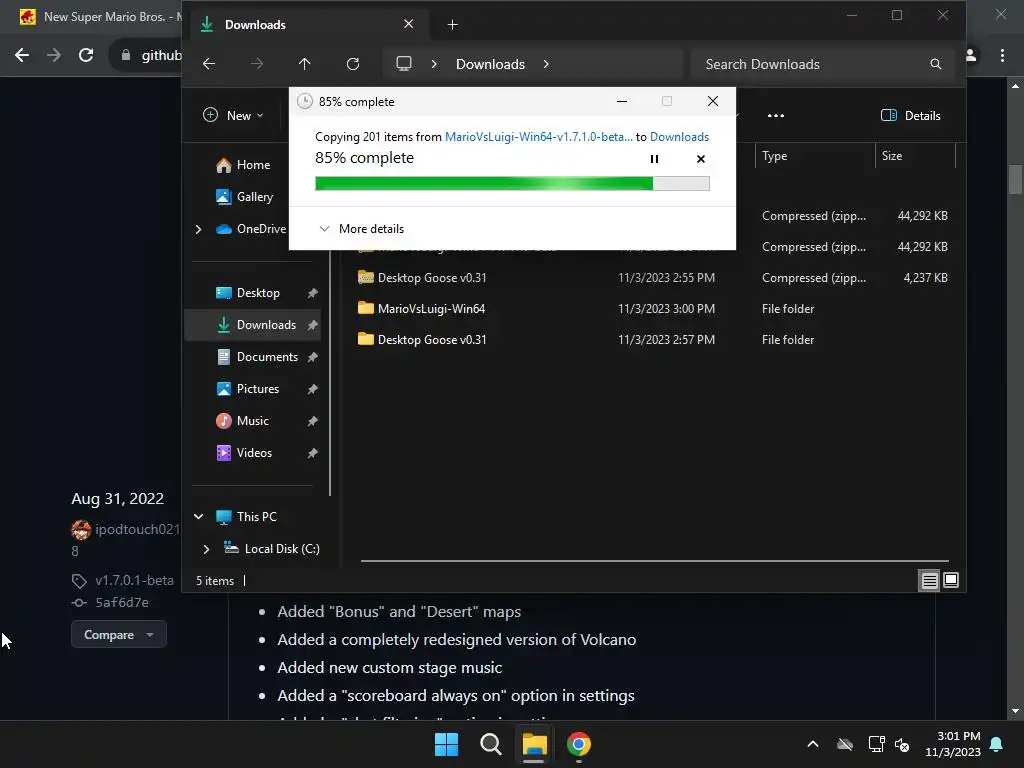Select This PC in the sidebar
1024x768 pixels.
246,517
